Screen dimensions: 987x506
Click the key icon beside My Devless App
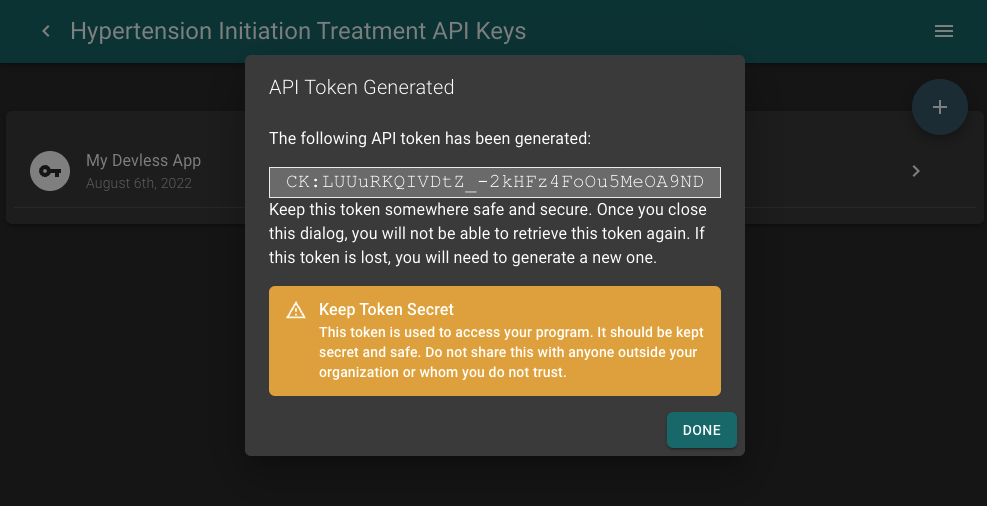pos(48,171)
